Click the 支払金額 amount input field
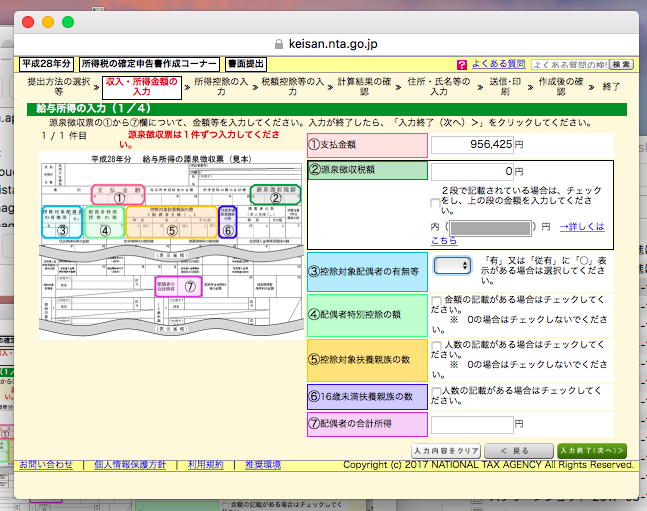This screenshot has width=647, height=511. [471, 144]
